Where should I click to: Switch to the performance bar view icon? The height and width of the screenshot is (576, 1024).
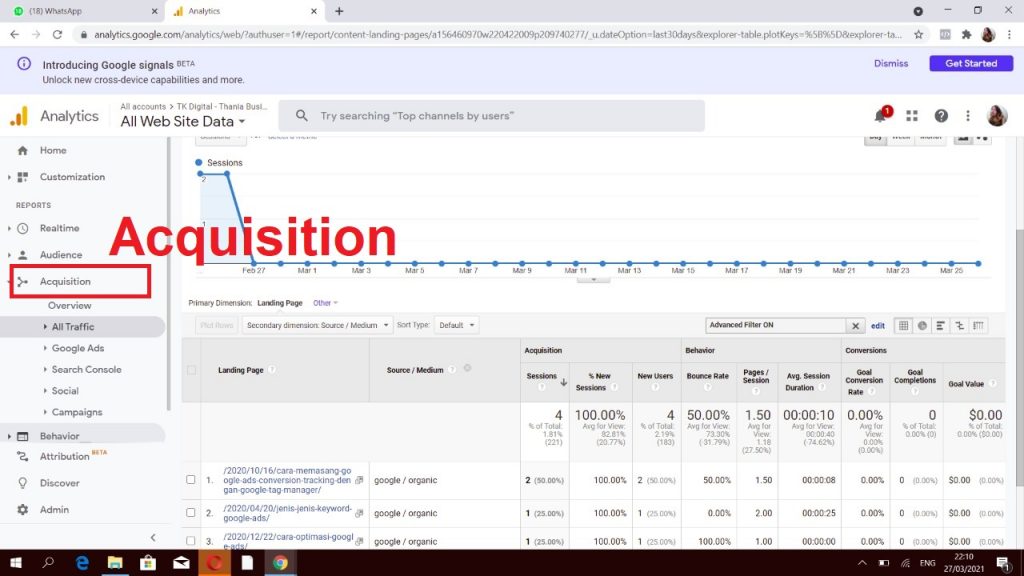coord(941,325)
